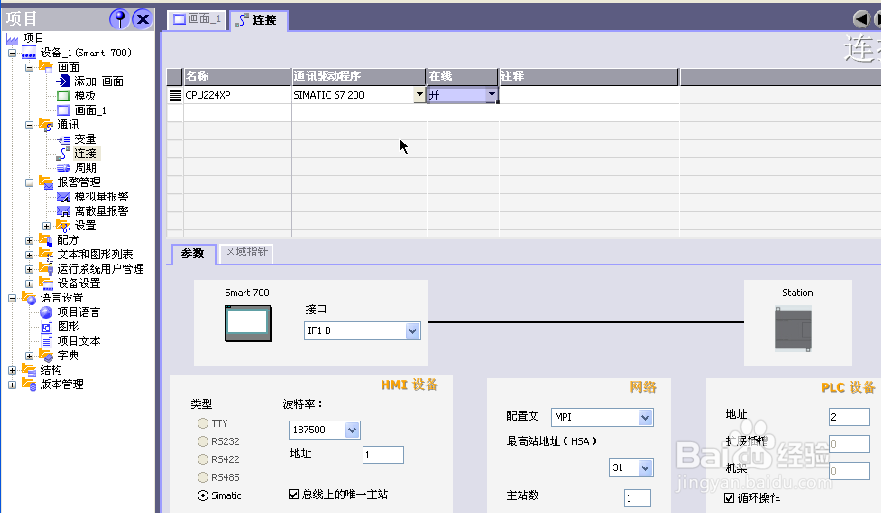Click the 图形 graphics icon
The height and width of the screenshot is (513, 881).
click(46, 326)
